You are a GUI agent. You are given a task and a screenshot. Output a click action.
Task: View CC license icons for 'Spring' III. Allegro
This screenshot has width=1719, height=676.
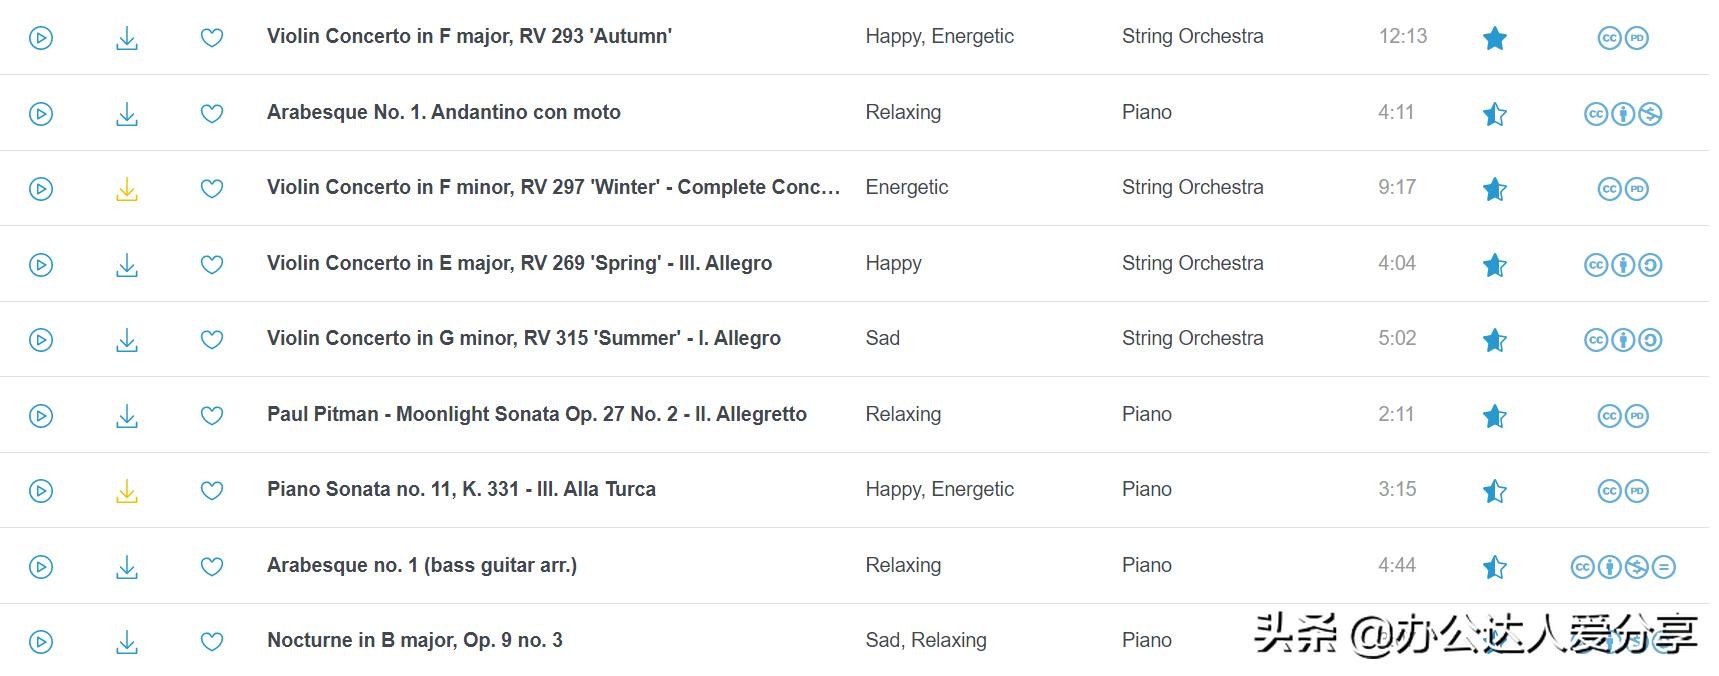pyautogui.click(x=1622, y=265)
